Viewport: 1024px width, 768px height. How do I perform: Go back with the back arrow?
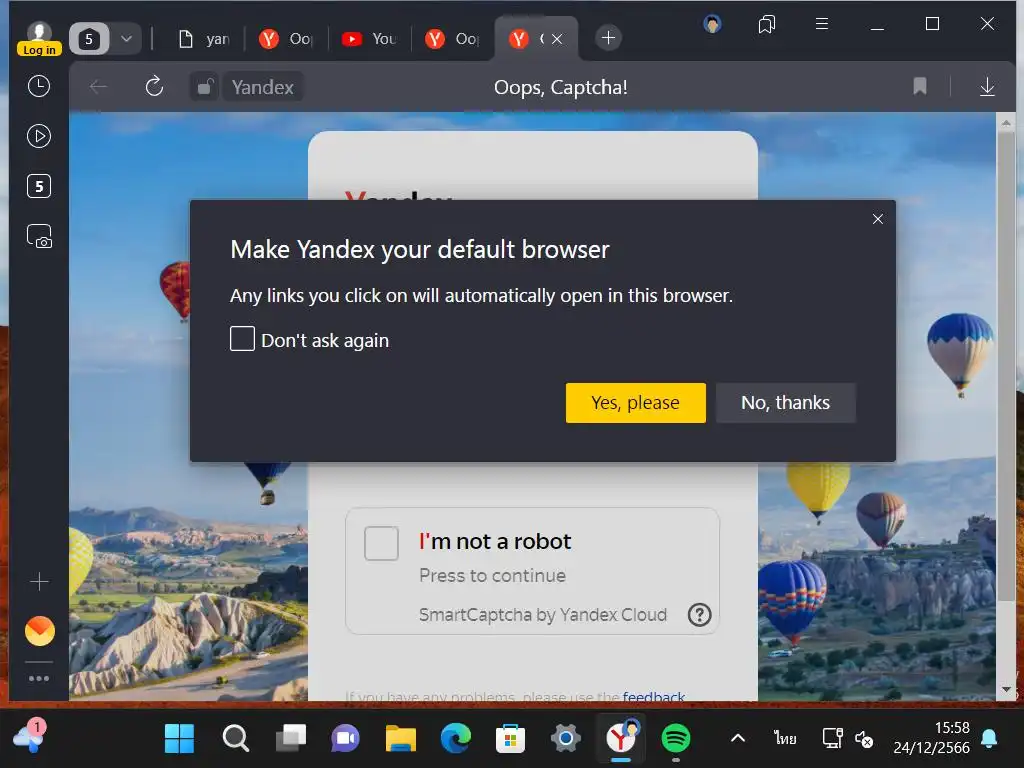click(x=99, y=86)
